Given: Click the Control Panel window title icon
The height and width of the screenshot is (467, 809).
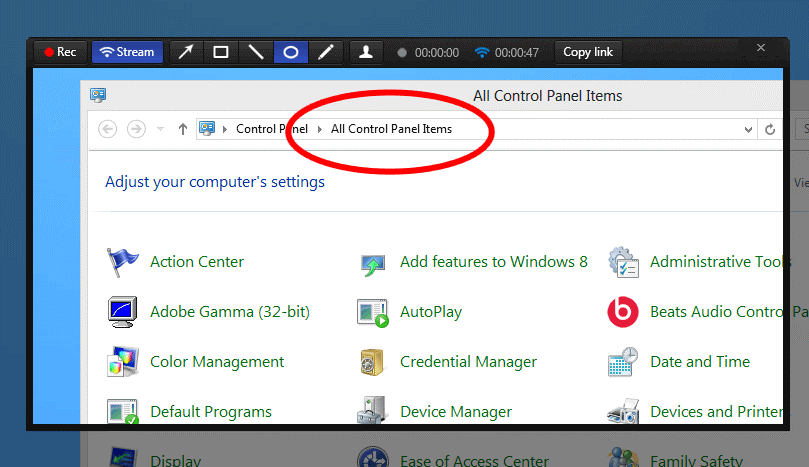Looking at the screenshot, I should coord(98,95).
